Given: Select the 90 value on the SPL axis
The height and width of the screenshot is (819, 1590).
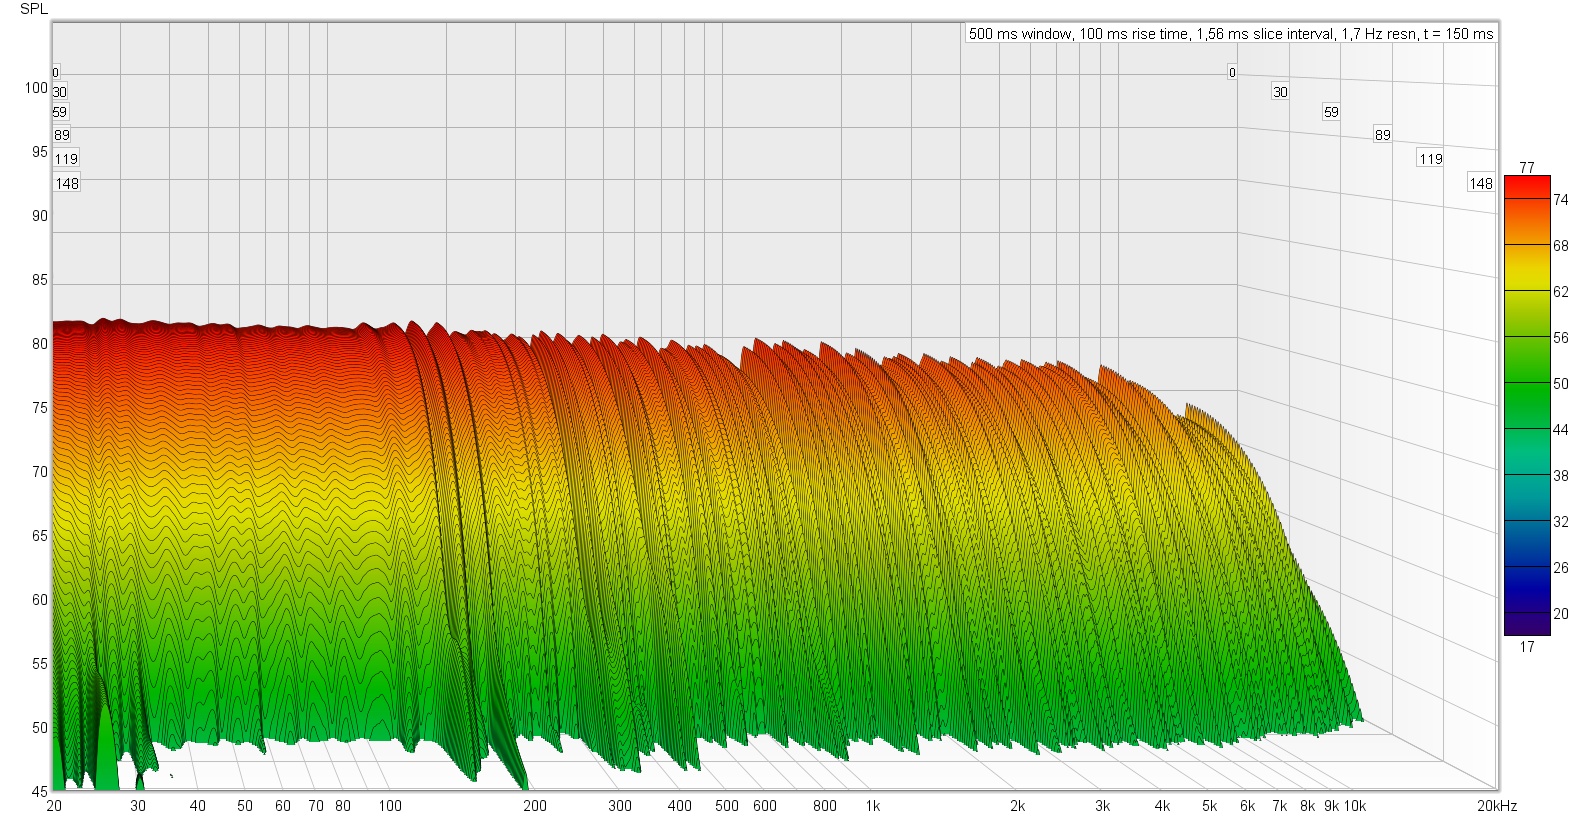Looking at the screenshot, I should point(40,216).
